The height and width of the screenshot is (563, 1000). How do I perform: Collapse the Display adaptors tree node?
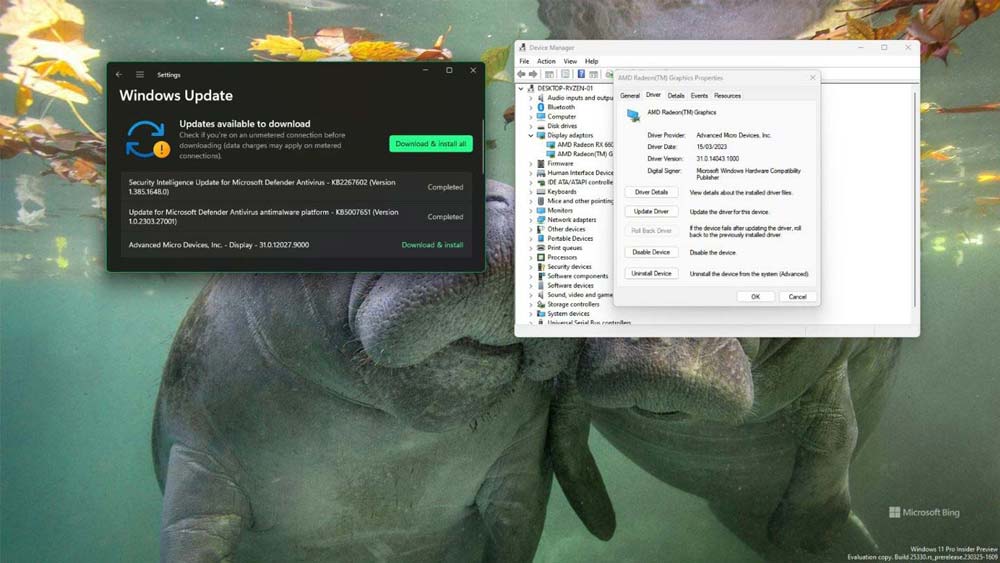click(x=531, y=135)
